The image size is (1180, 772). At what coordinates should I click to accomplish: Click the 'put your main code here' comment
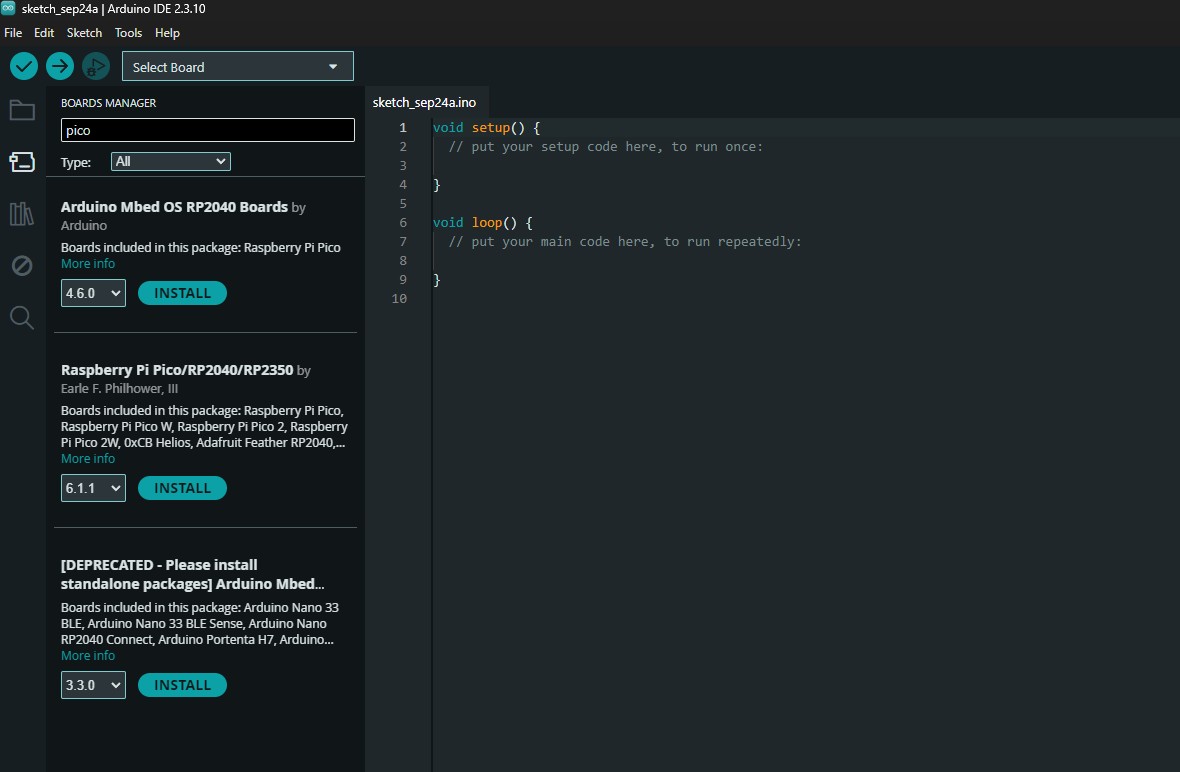(625, 242)
